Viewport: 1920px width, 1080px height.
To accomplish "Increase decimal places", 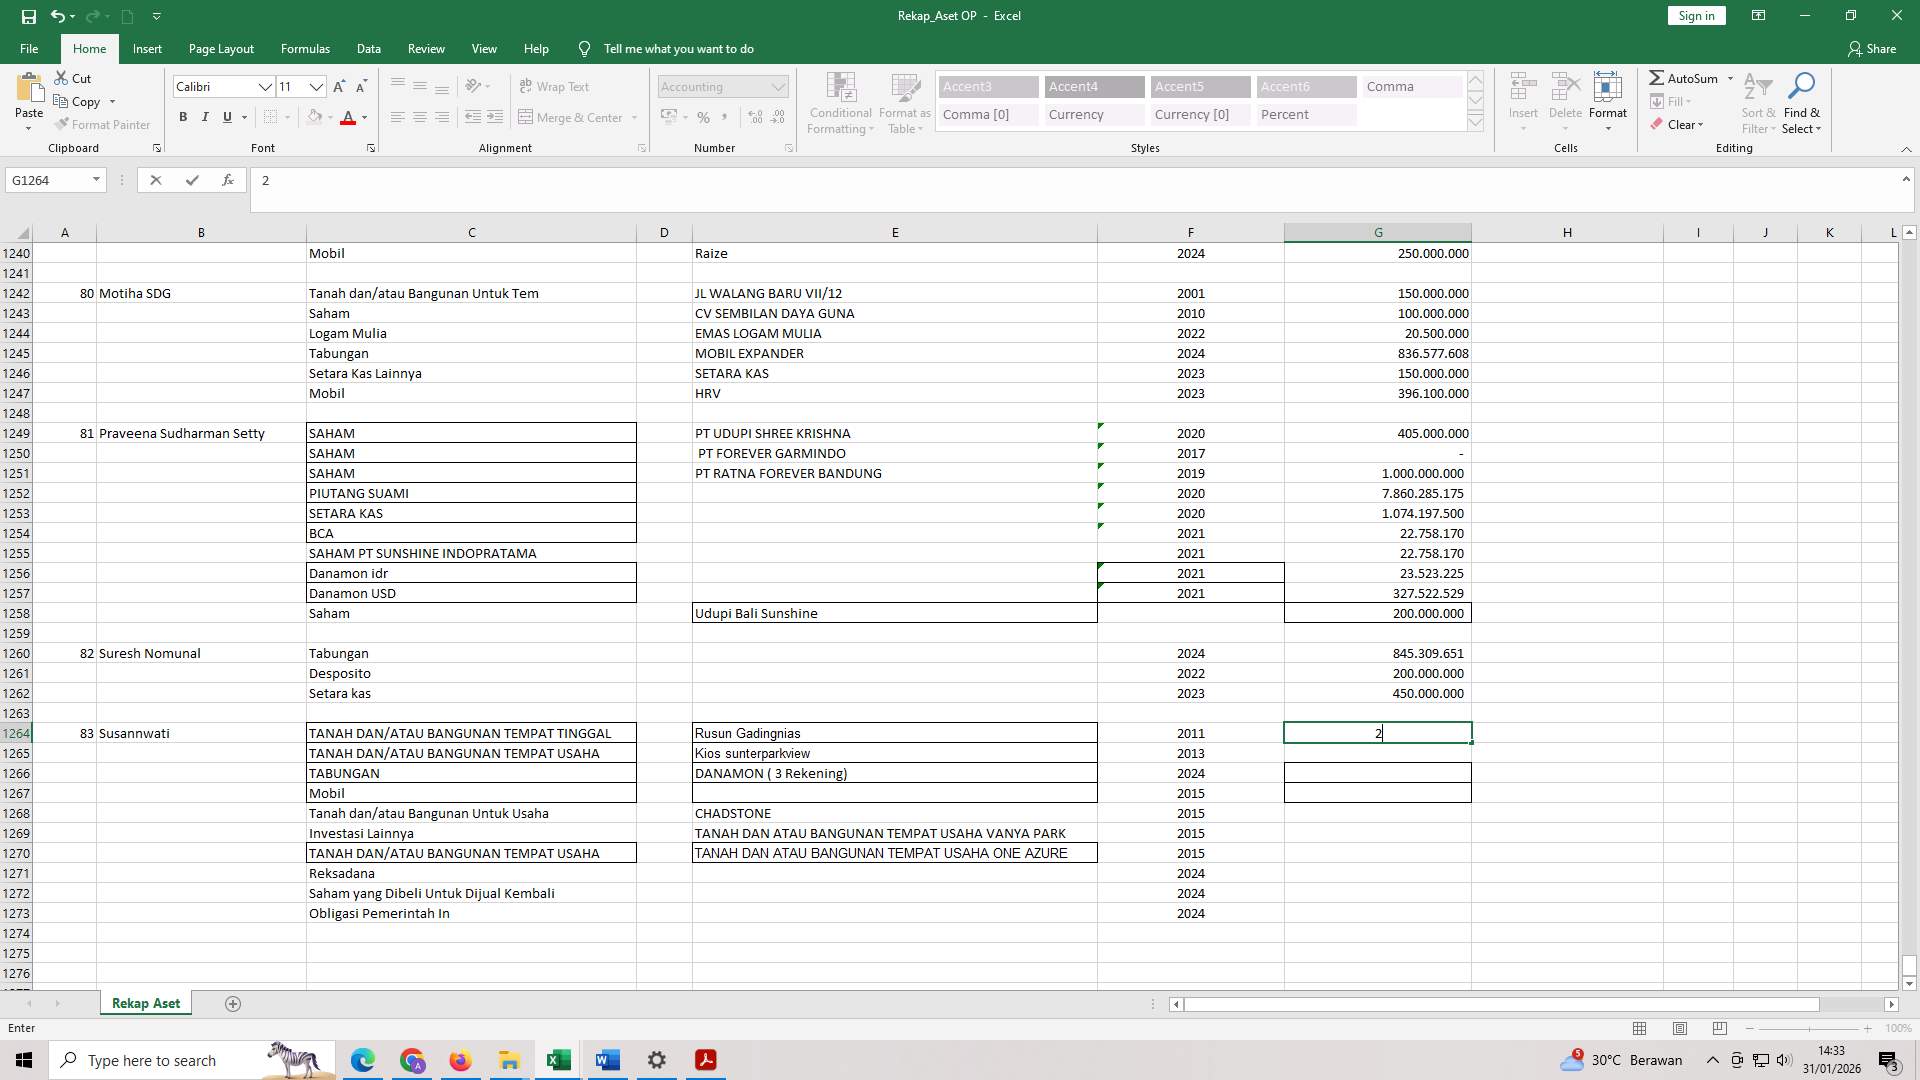I will pos(754,117).
